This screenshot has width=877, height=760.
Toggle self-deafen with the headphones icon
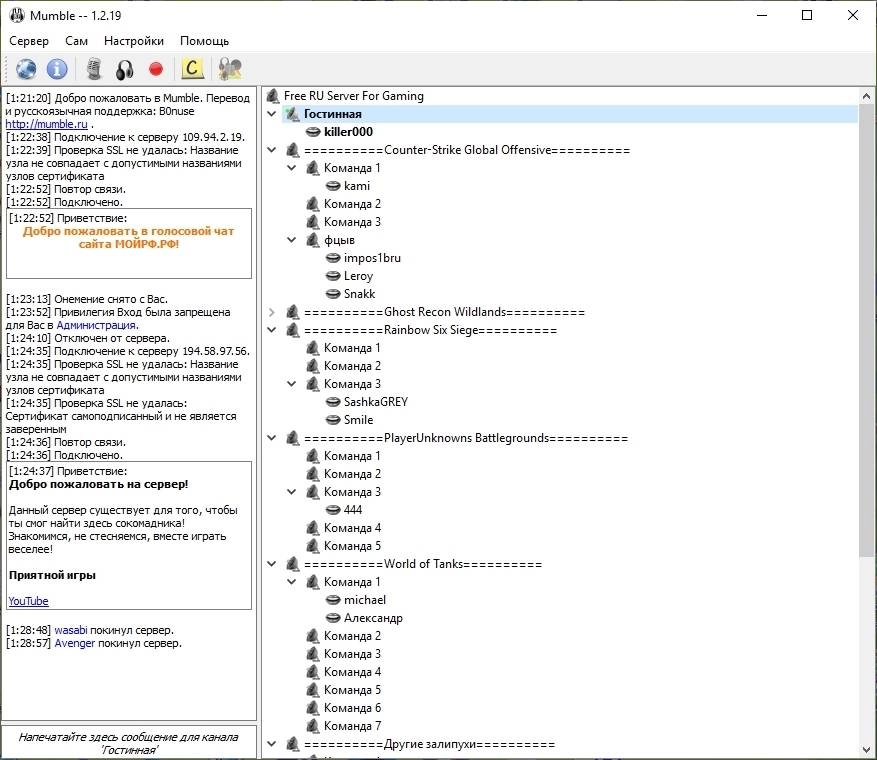tap(125, 69)
